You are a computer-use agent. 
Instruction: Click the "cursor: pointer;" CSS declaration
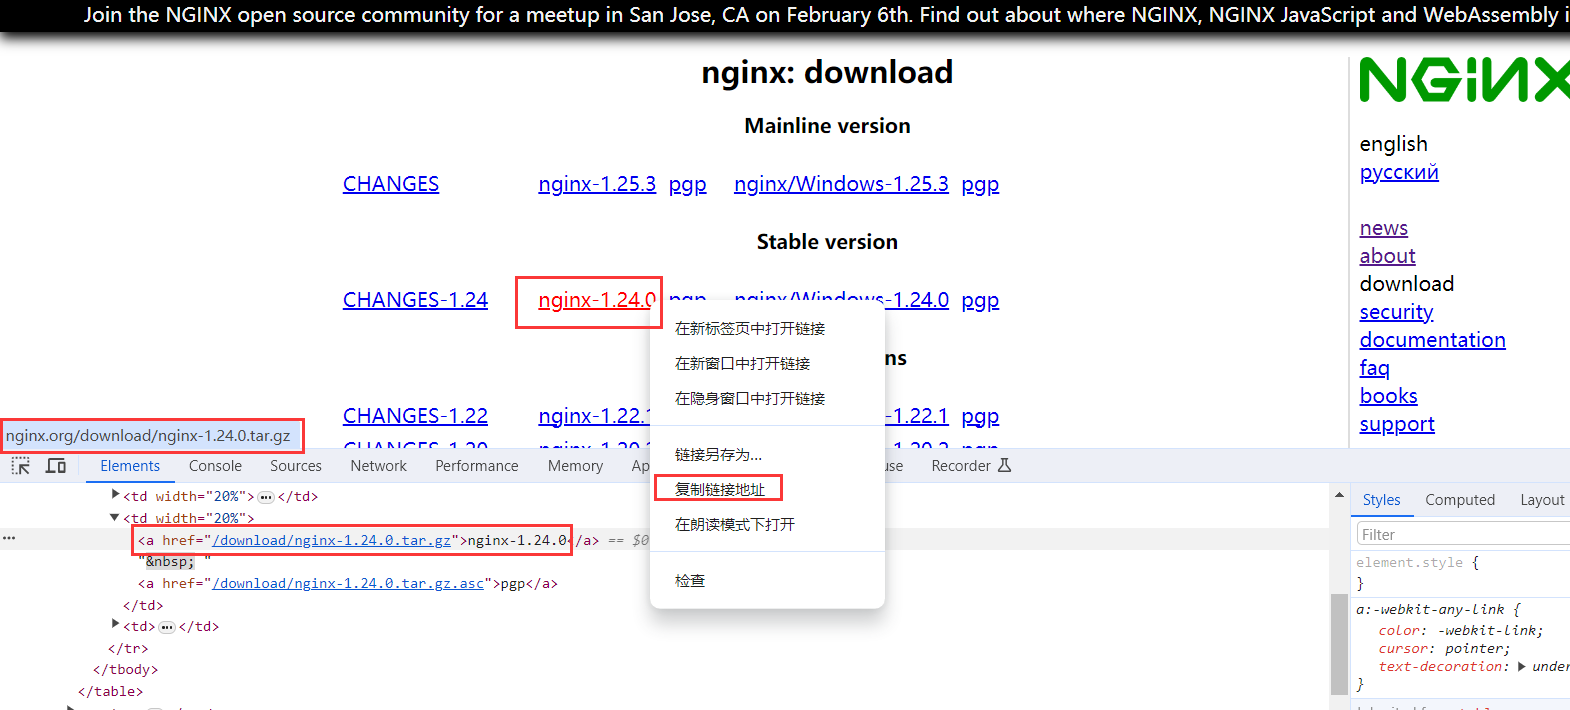1444,648
